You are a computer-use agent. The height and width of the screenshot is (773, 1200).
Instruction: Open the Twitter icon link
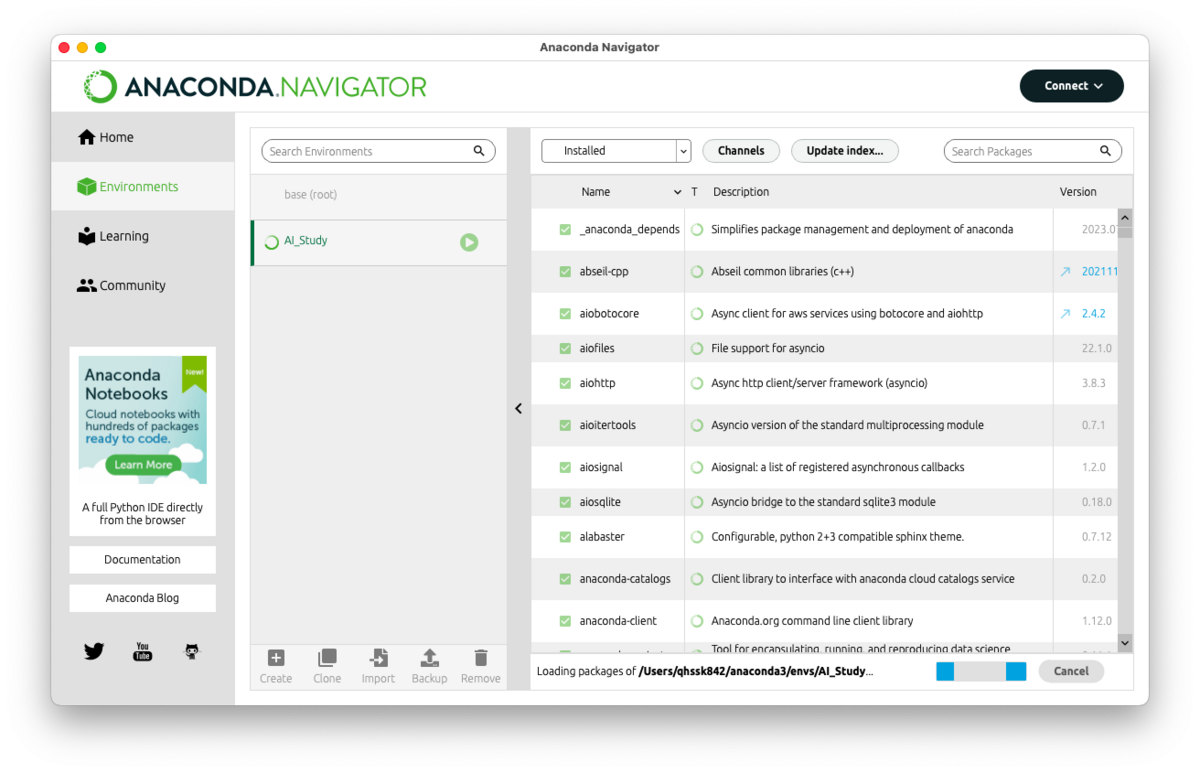tap(94, 651)
